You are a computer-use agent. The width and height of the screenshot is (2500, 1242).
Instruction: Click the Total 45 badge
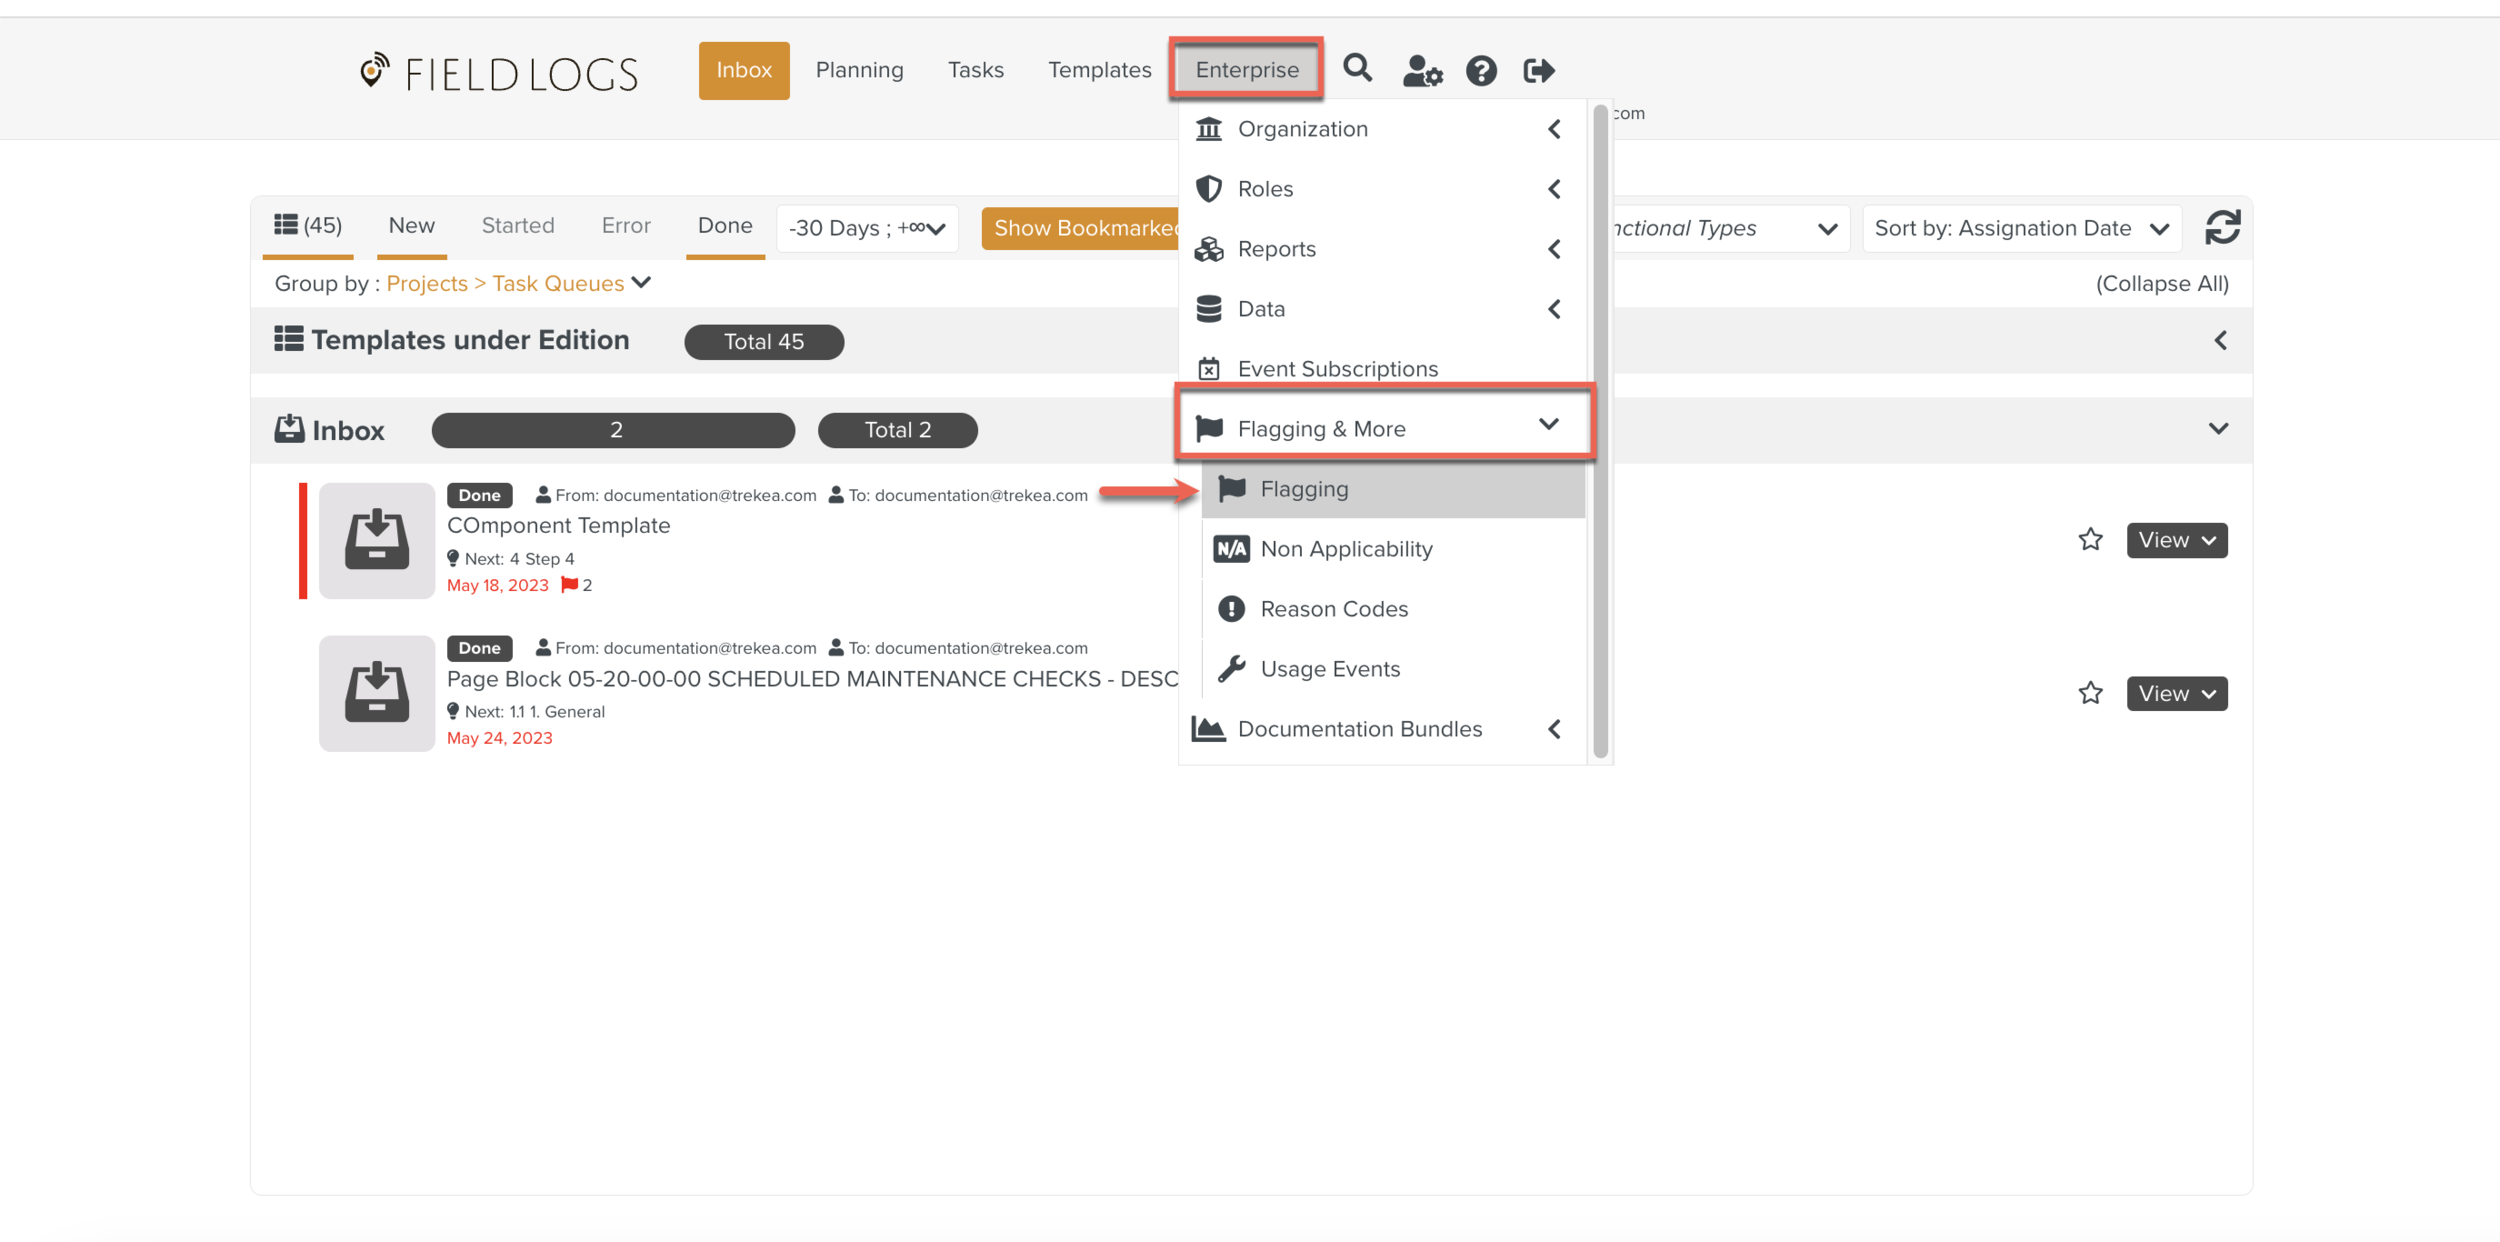(x=764, y=342)
